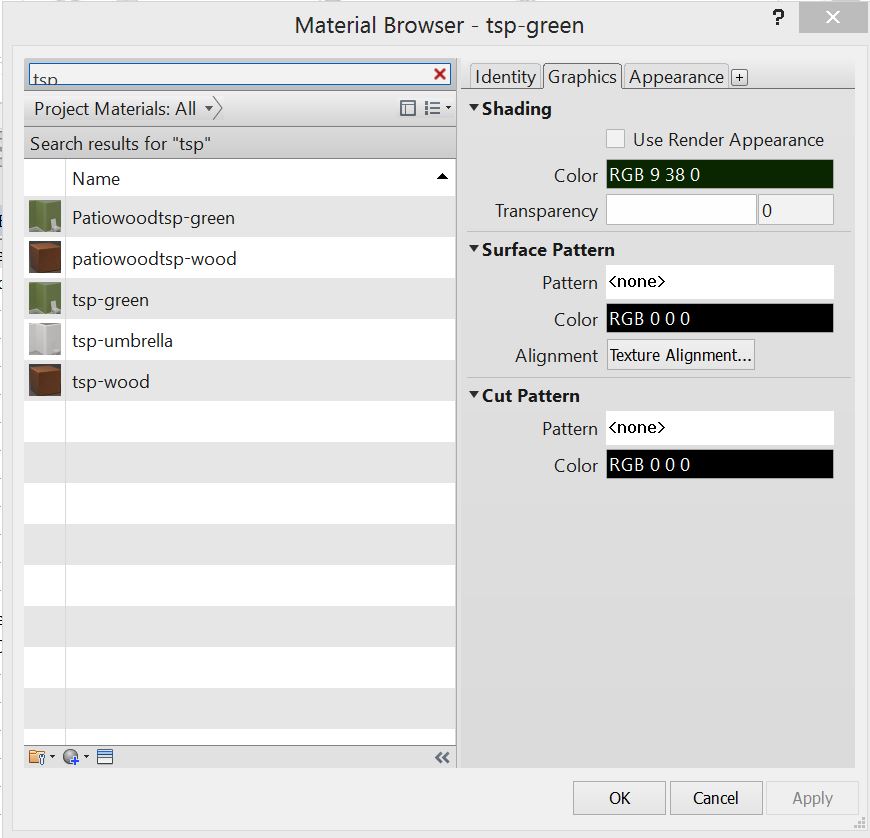The height and width of the screenshot is (838, 870).
Task: Enable Use Render Appearance checkbox
Action: (615, 139)
